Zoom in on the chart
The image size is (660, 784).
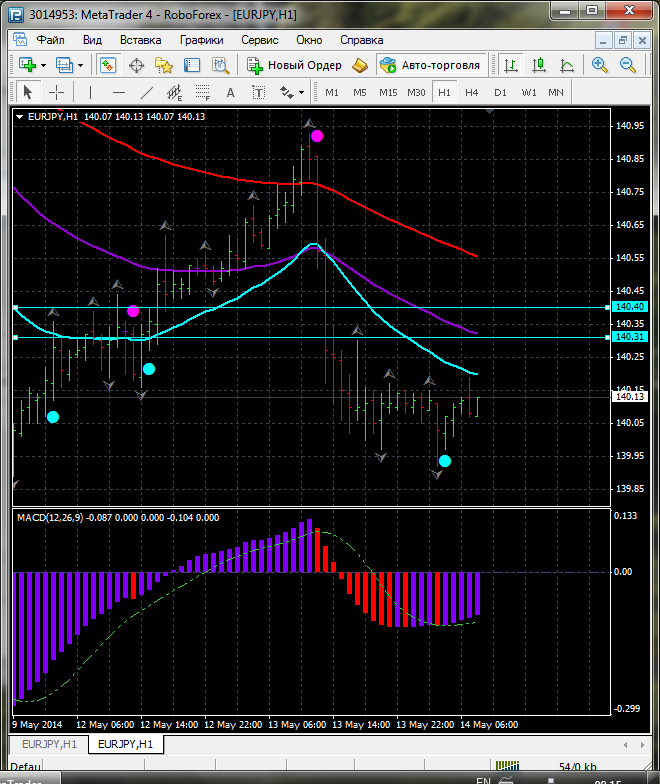coord(599,65)
